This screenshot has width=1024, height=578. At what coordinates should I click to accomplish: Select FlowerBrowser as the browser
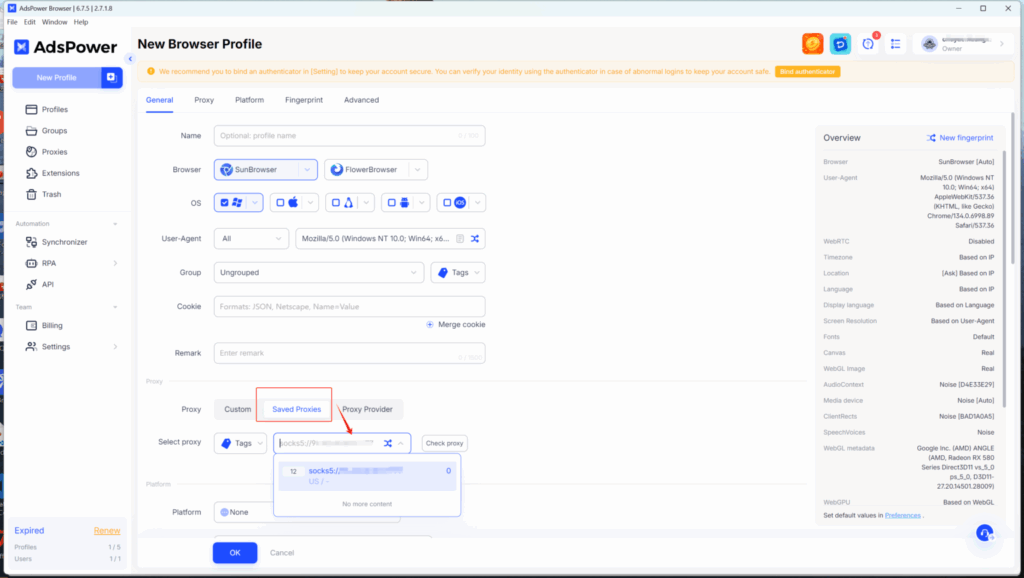pos(366,170)
